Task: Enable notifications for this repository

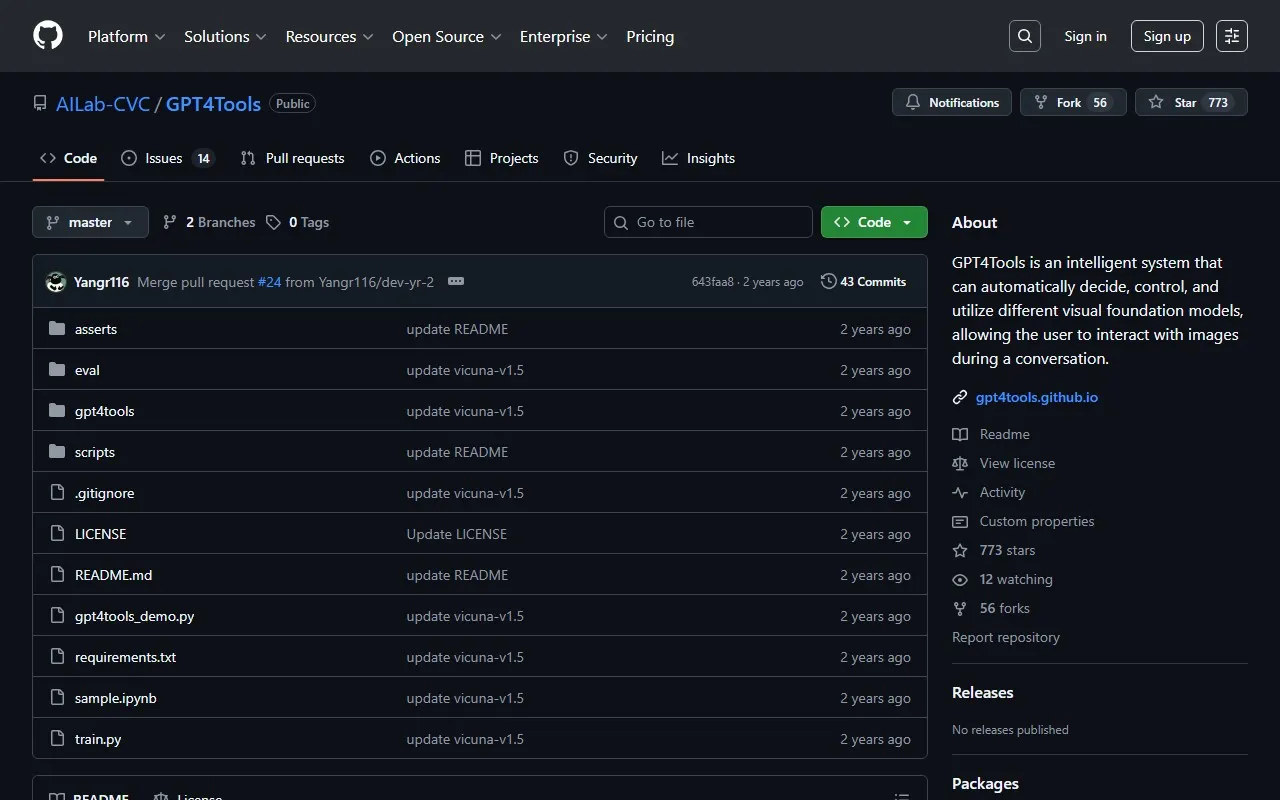Action: coord(951,102)
